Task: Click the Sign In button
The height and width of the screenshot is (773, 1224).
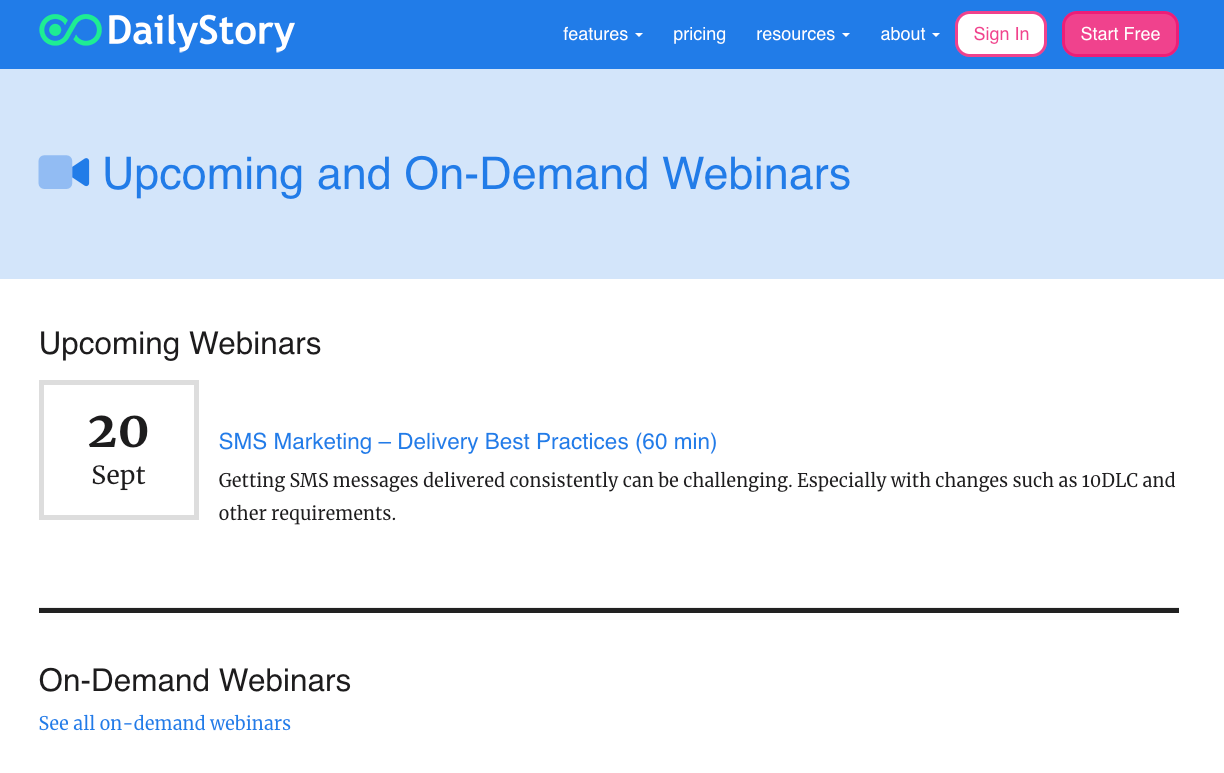Action: pyautogui.click(x=1001, y=34)
